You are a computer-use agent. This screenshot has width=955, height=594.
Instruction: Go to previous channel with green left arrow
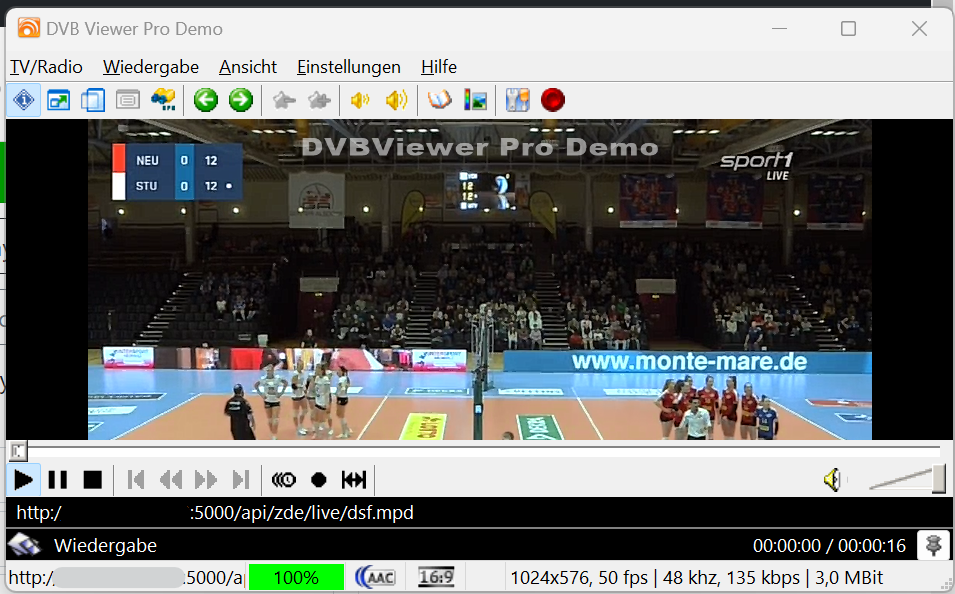(x=206, y=100)
